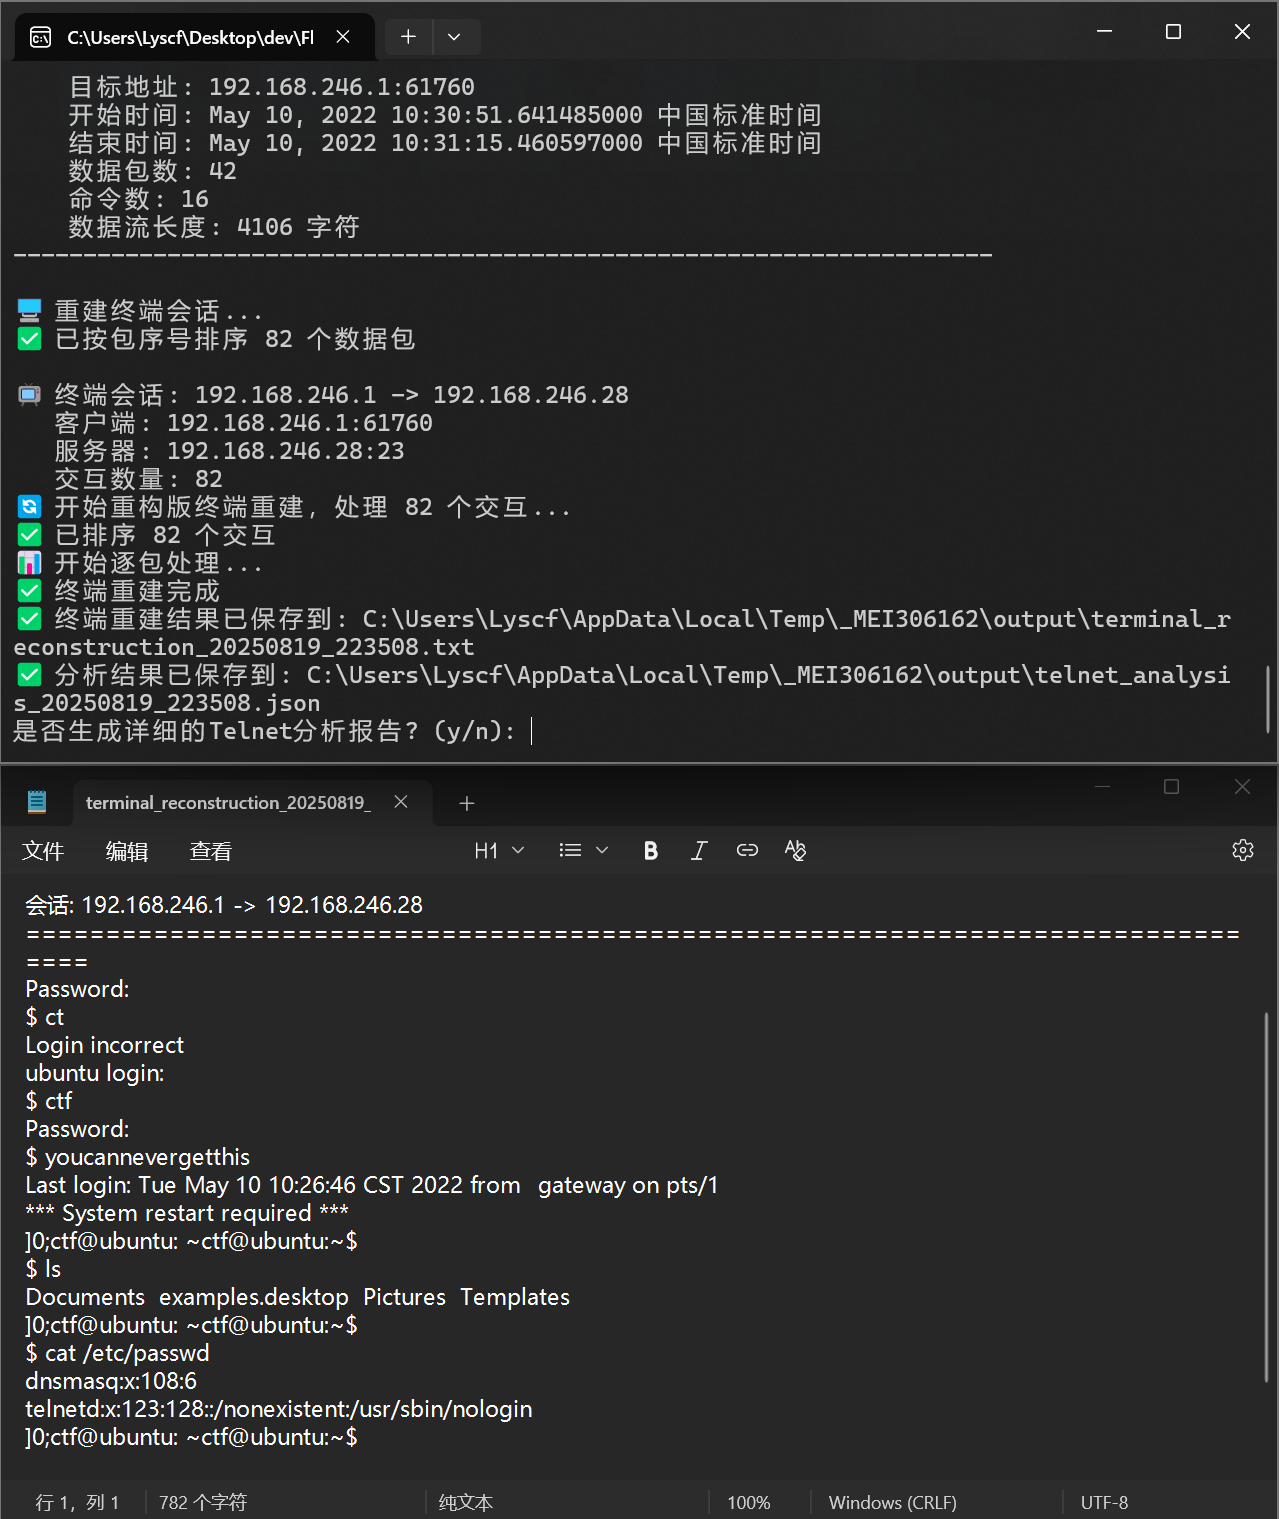The width and height of the screenshot is (1279, 1519).
Task: Open Notepad settings gear
Action: click(x=1243, y=851)
